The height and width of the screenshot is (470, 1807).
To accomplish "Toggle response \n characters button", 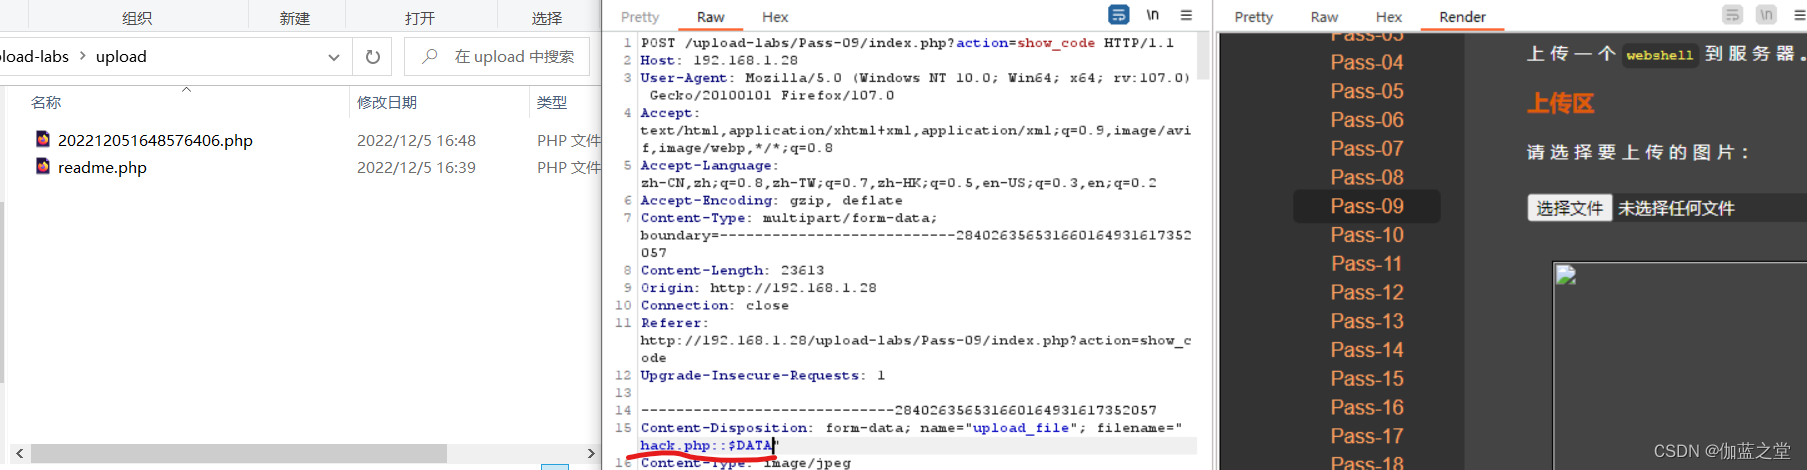I will [1767, 15].
